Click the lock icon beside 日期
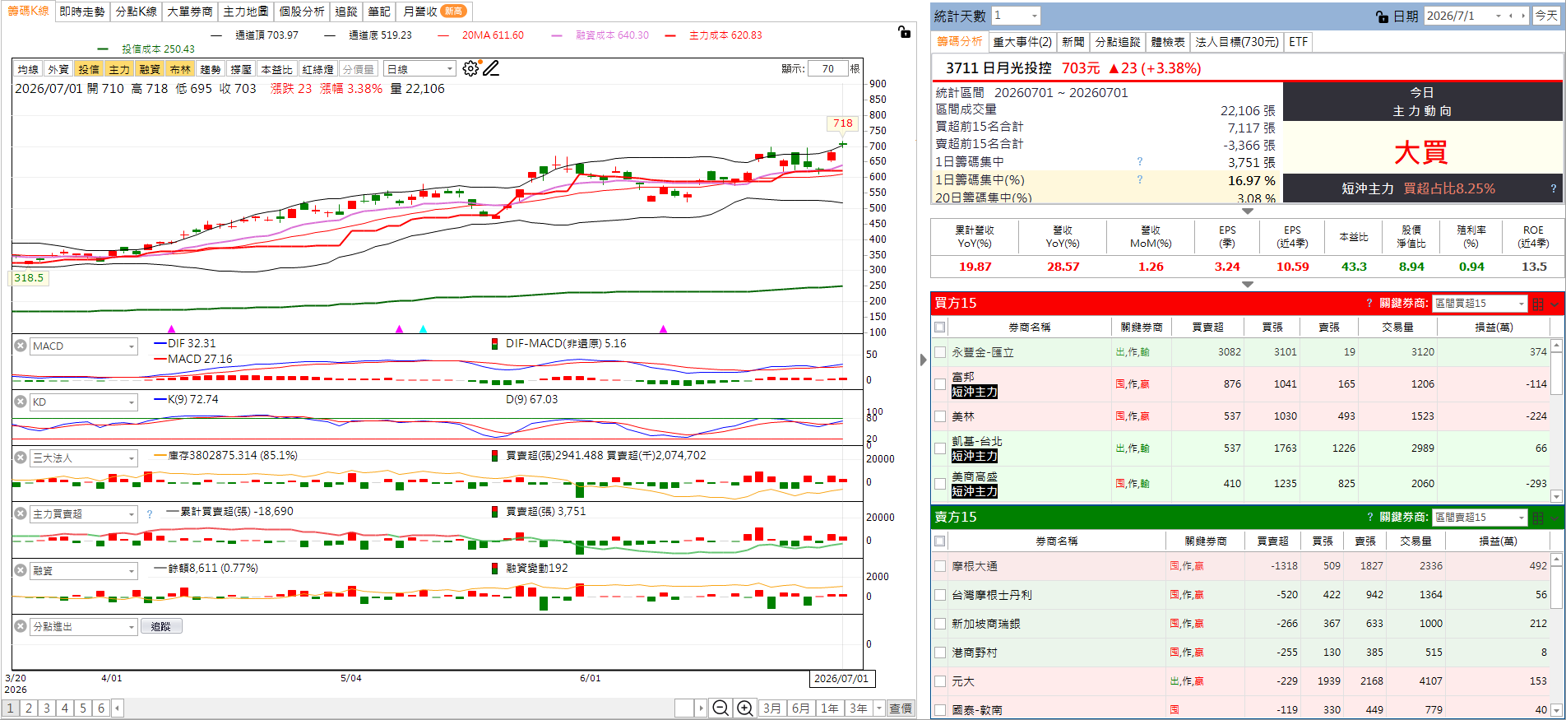This screenshot has height=720, width=1566. (1382, 16)
